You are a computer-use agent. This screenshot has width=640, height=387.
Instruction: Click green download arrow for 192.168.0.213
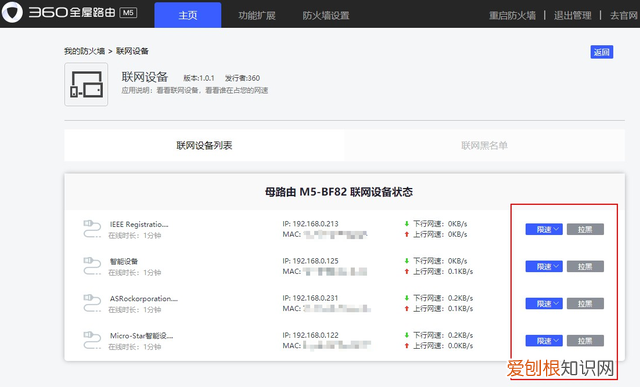coord(407,224)
